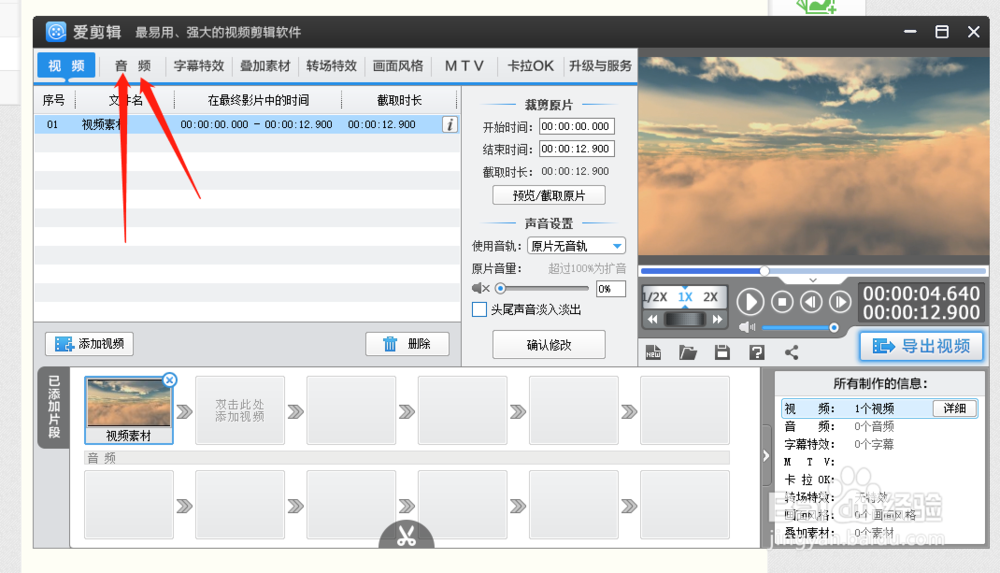Open the 音频 tab
This screenshot has width=1000, height=573.
133,66
